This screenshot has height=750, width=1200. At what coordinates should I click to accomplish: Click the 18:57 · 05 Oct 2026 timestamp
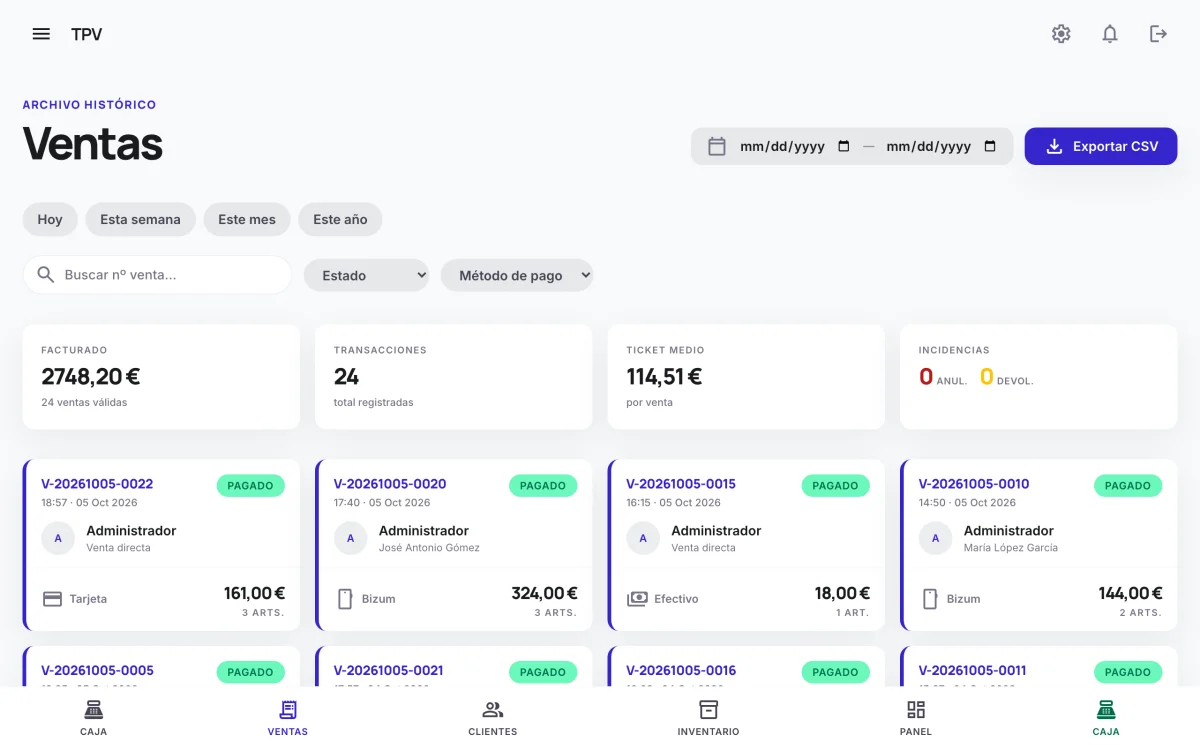89,503
